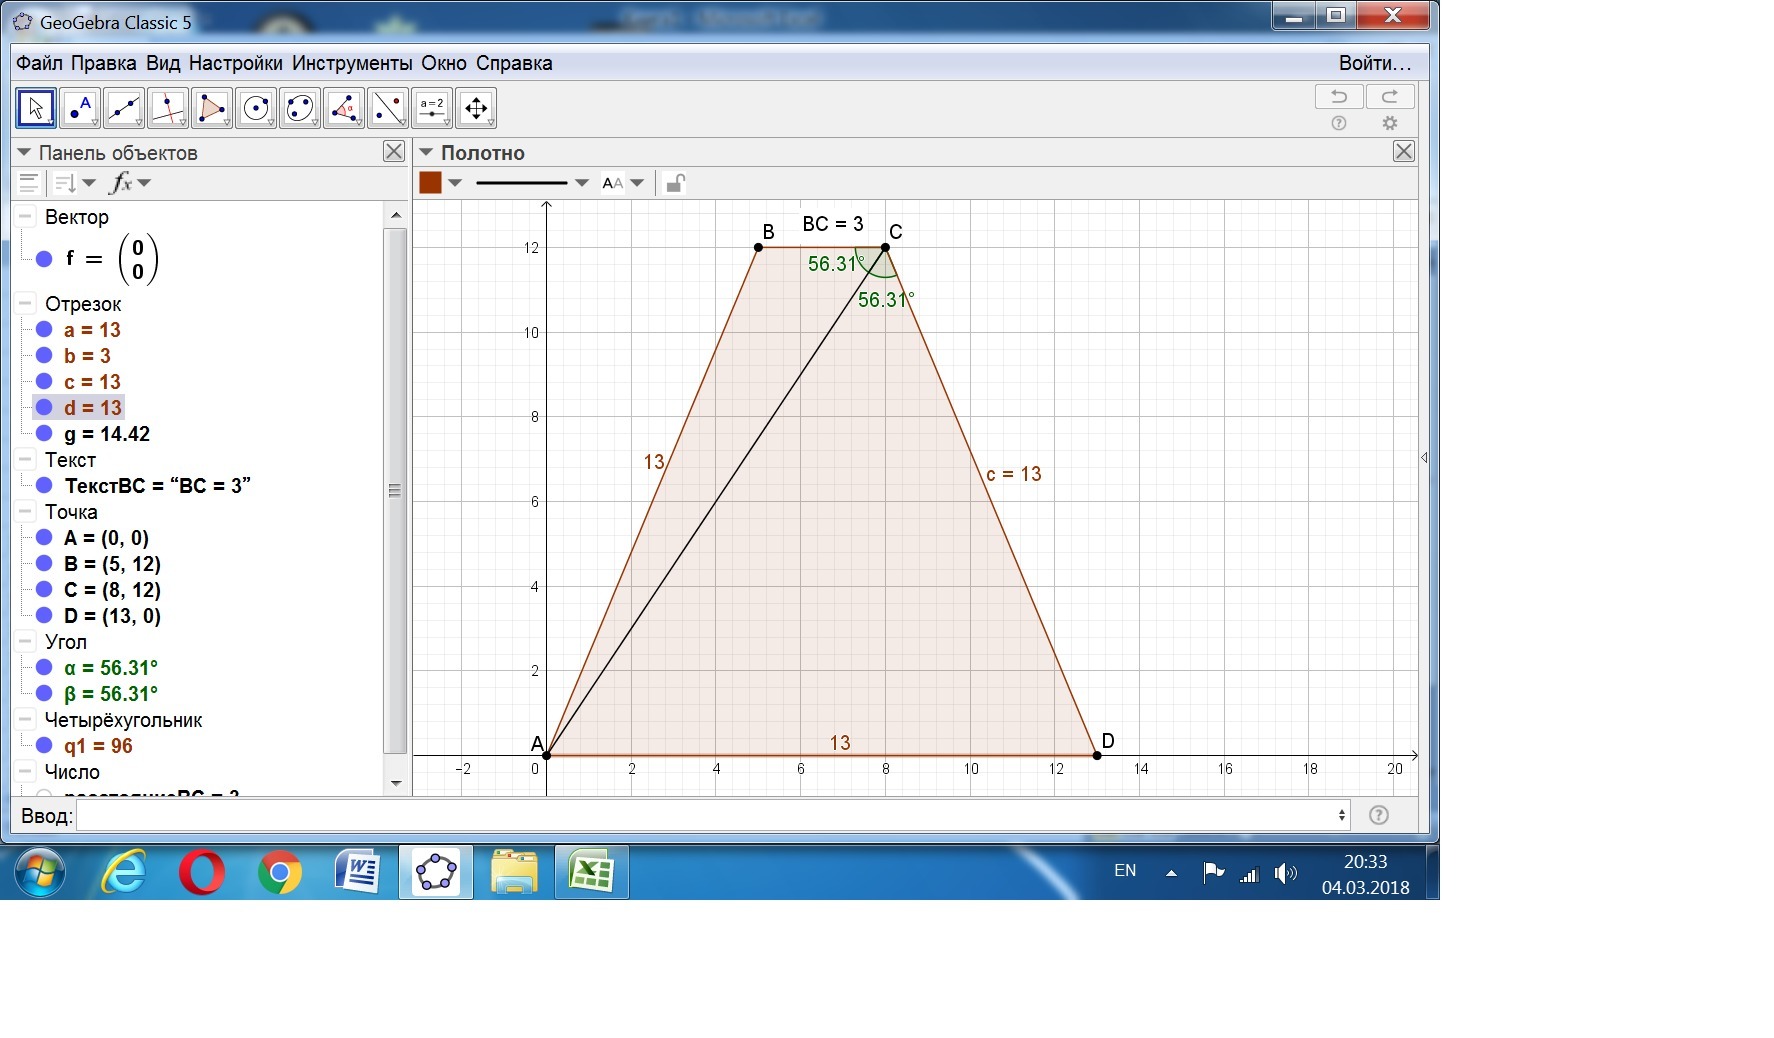
Task: Redo the last action
Action: (1390, 97)
